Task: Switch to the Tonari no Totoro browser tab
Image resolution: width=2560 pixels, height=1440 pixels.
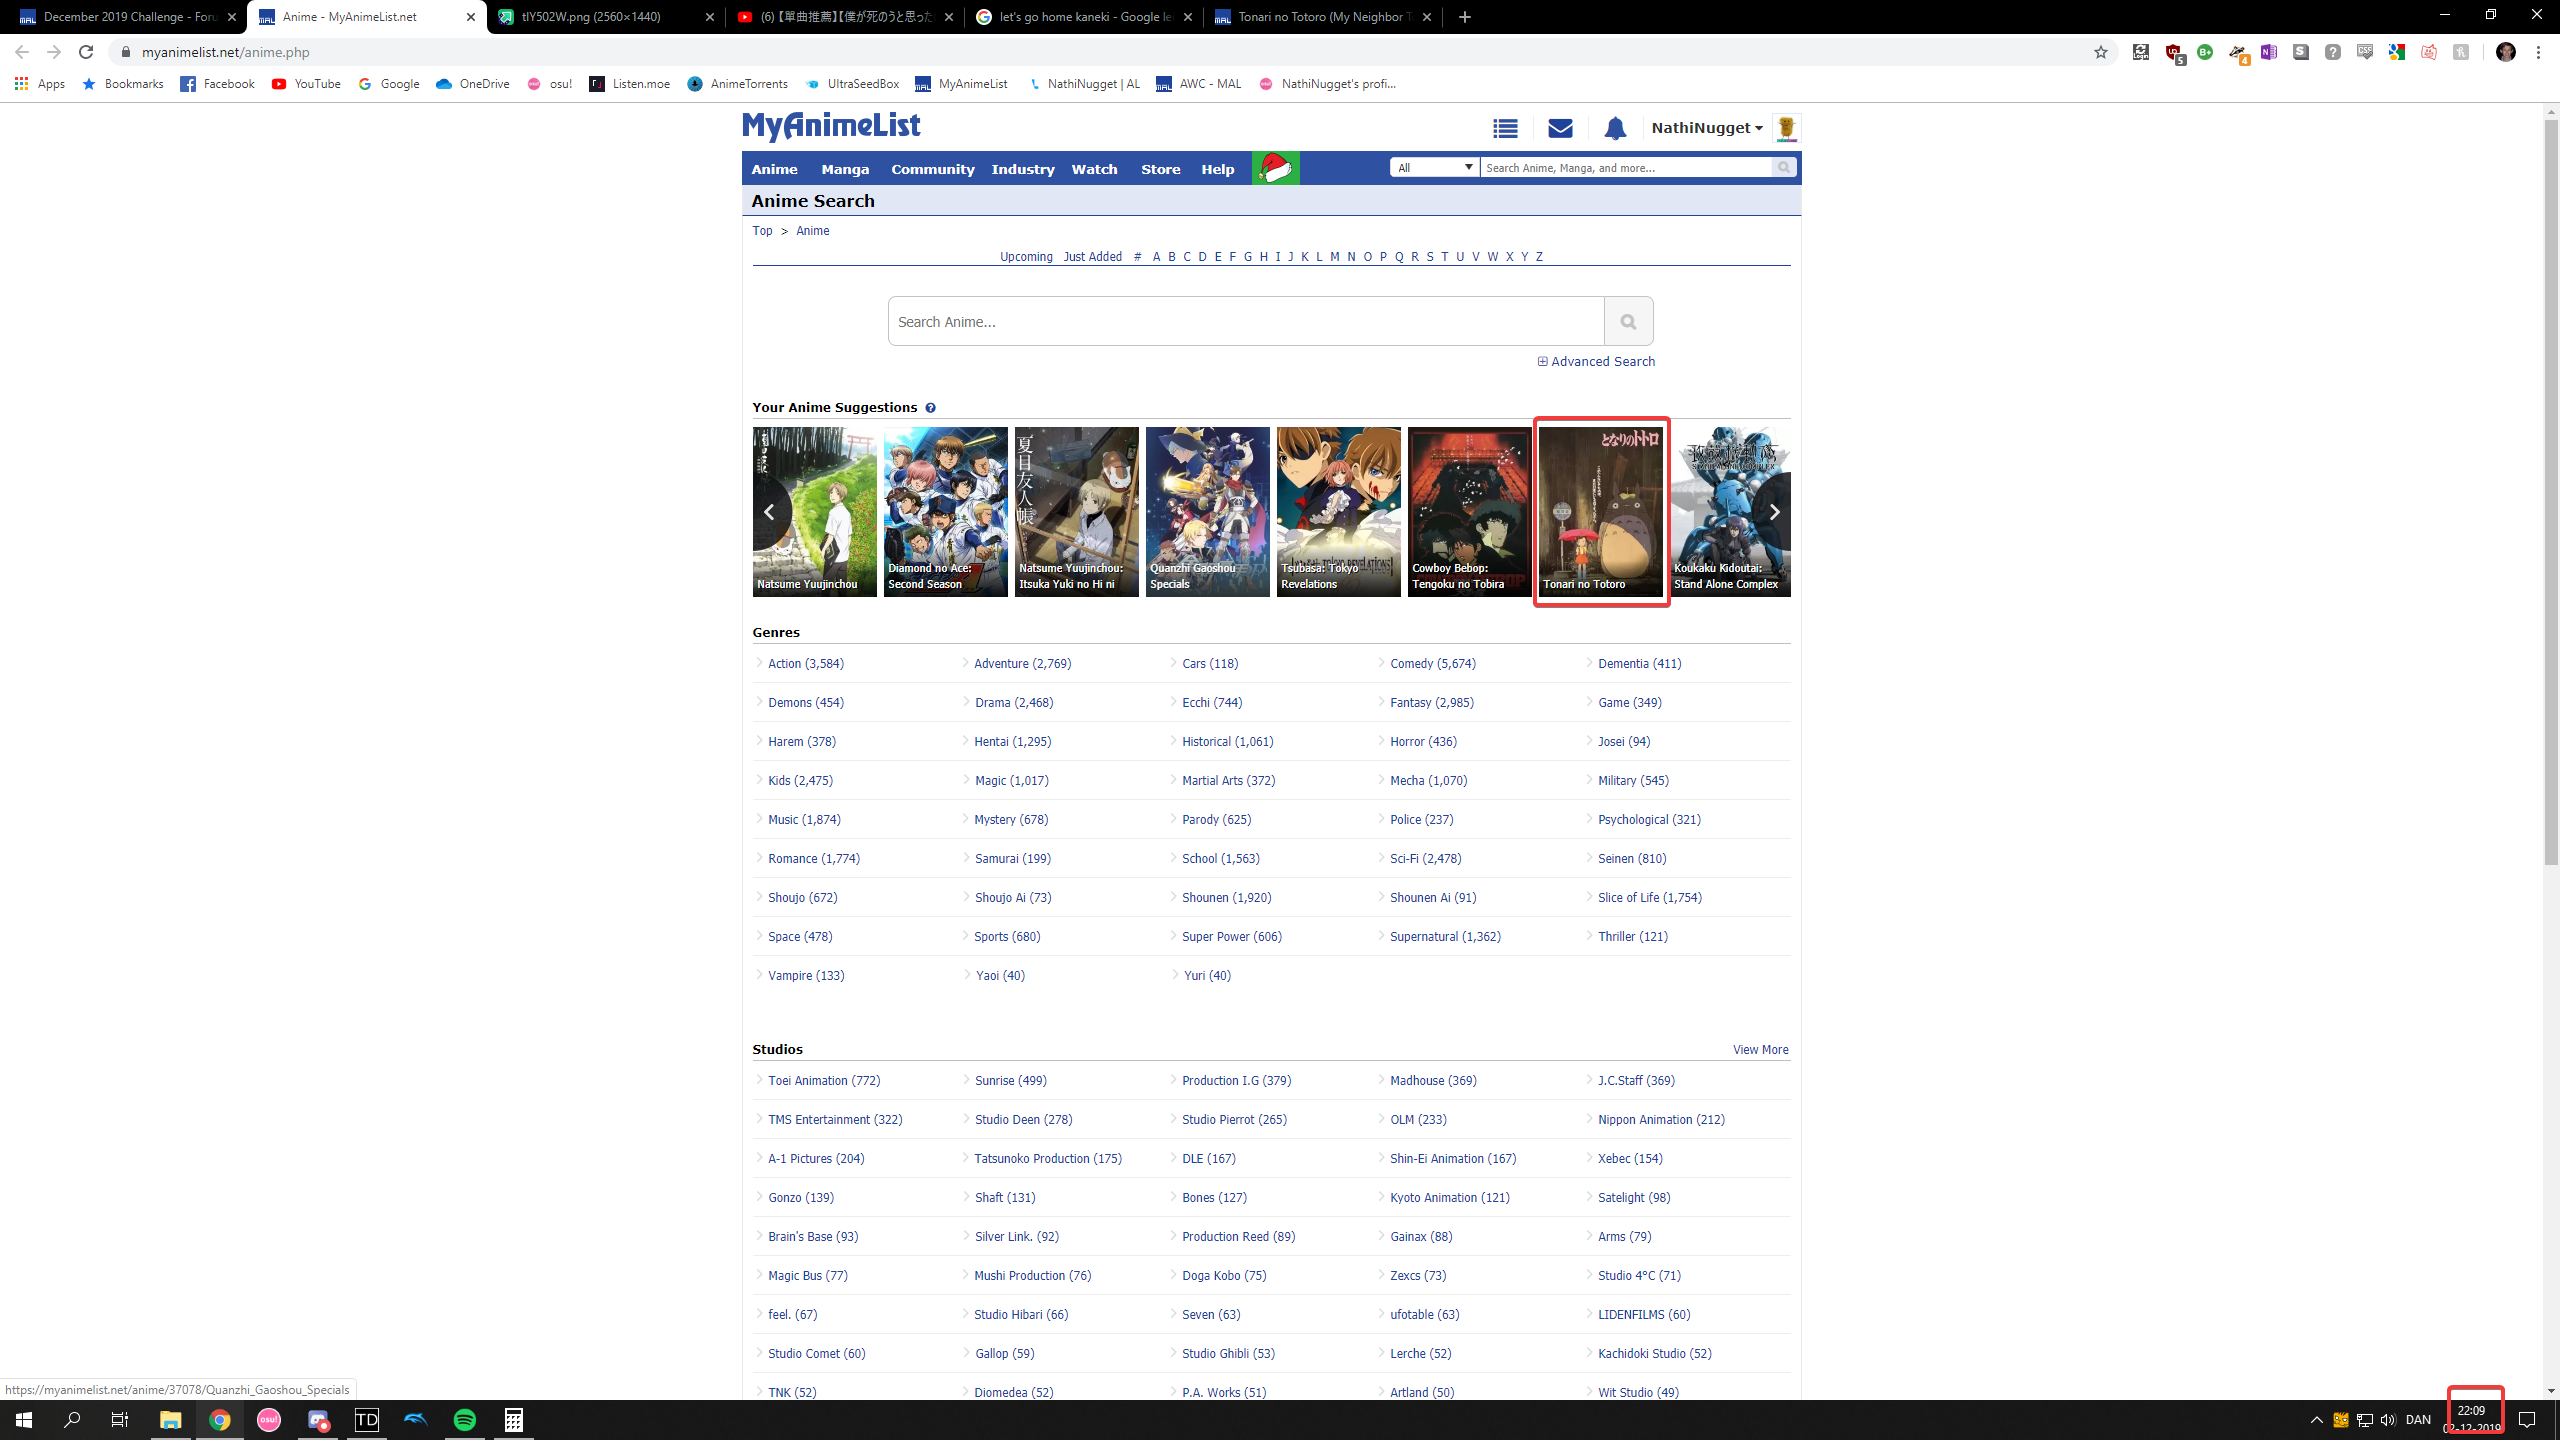Action: [1322, 17]
